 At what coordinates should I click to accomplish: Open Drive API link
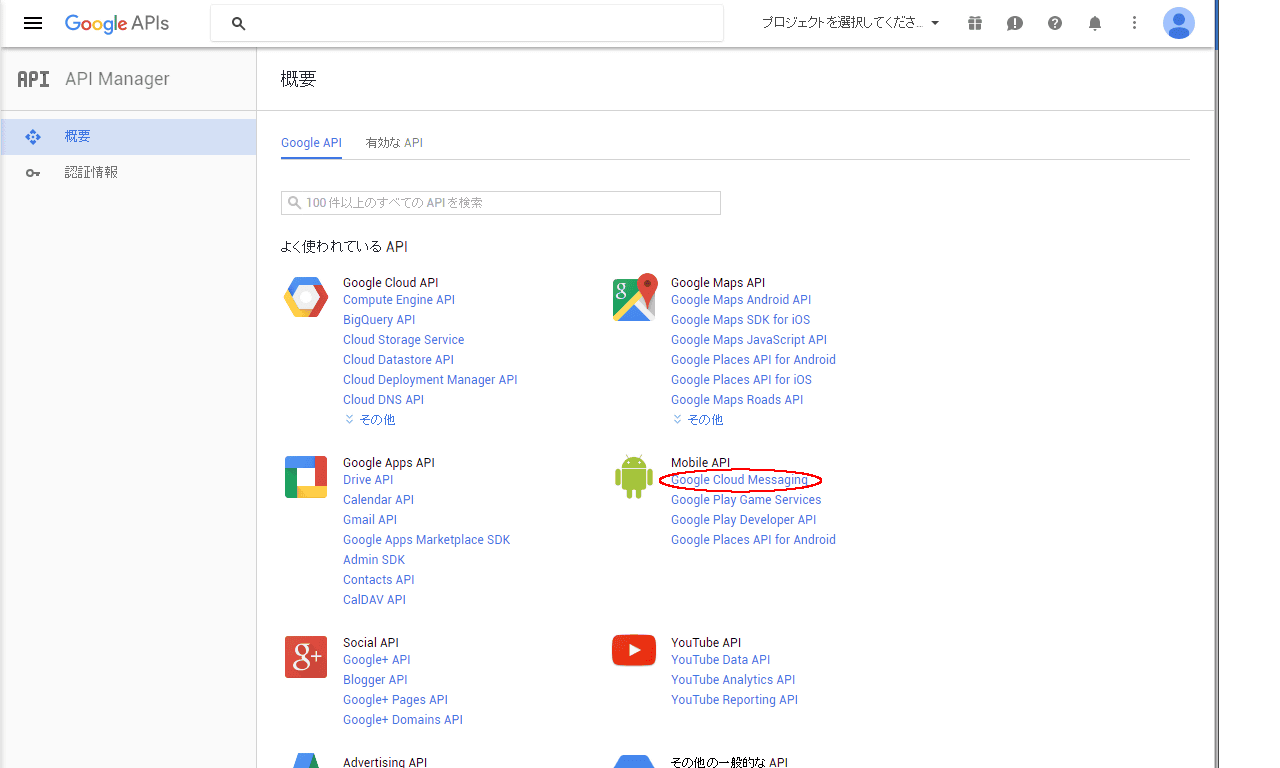[368, 480]
